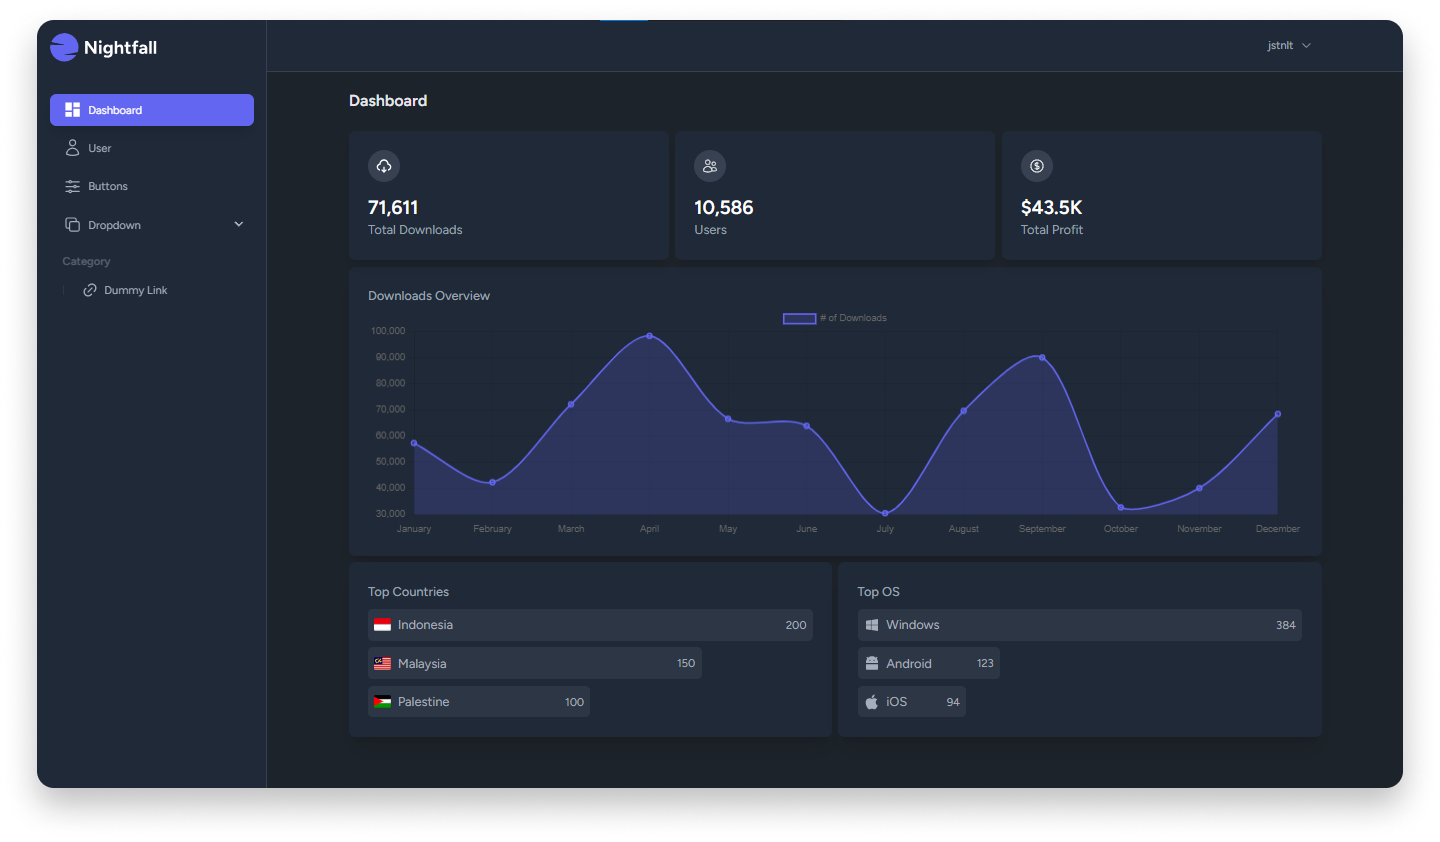Viewport: 1440px width, 842px height.
Task: Click the Android value 123
Action: coord(985,663)
